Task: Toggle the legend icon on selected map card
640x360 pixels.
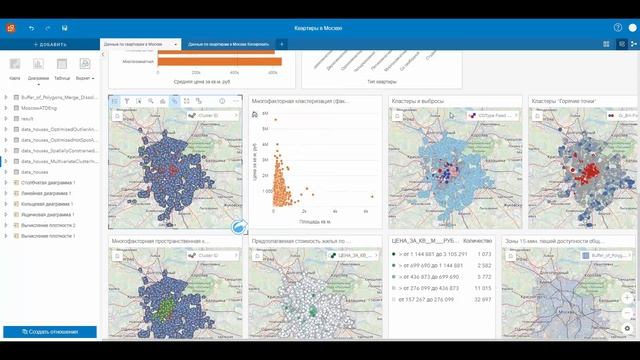Action: 115,101
